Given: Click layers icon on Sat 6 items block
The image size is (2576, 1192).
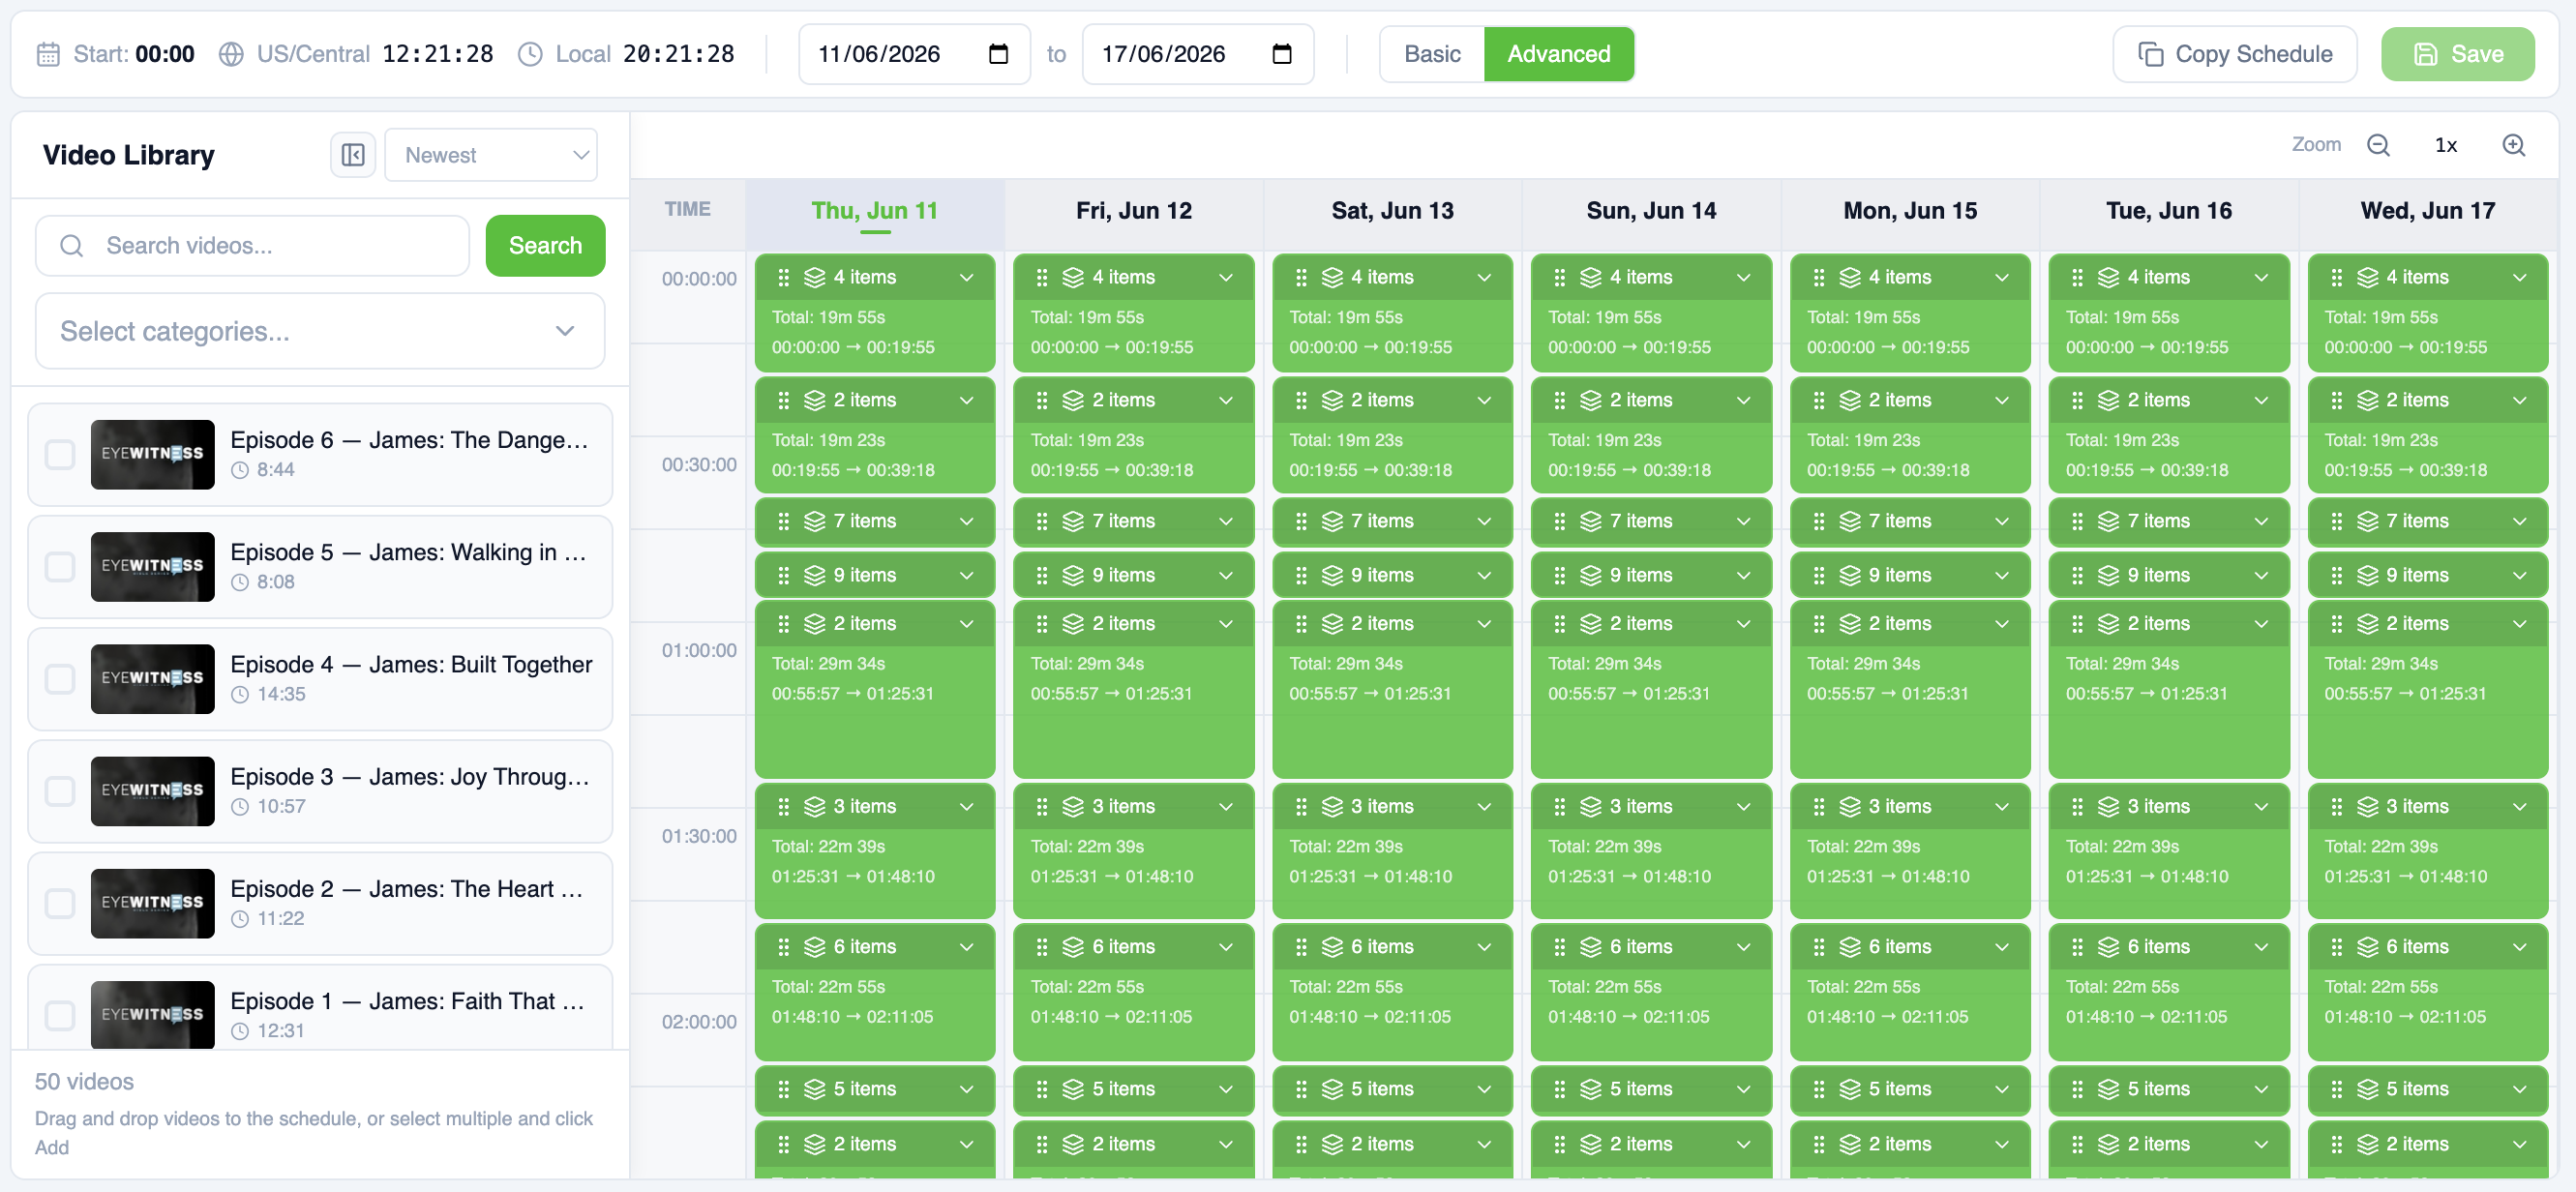Looking at the screenshot, I should click(x=1332, y=946).
